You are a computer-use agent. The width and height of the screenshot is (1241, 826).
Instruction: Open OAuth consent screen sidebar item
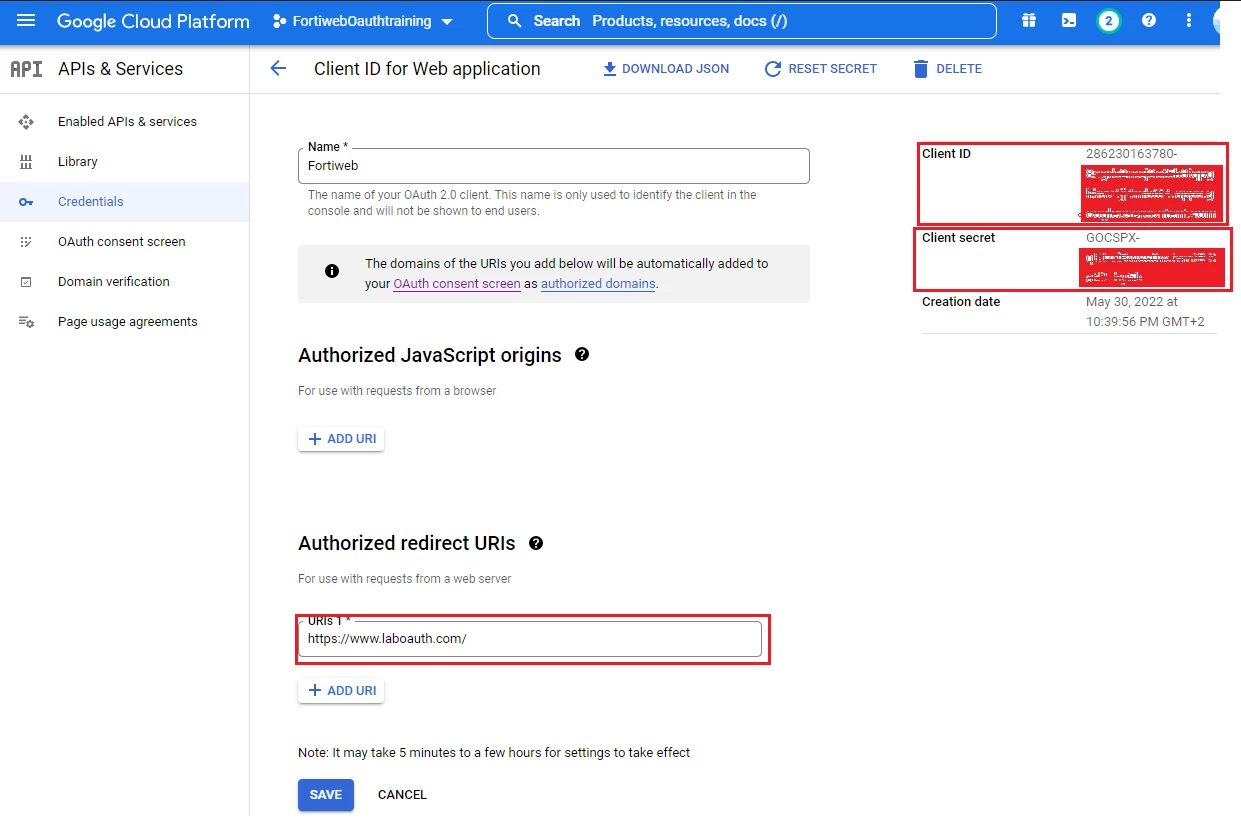[x=122, y=241]
